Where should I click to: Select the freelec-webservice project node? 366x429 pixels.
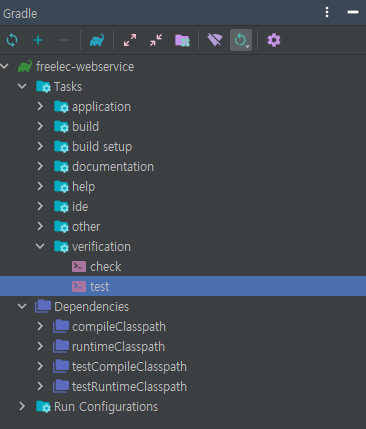pos(85,67)
